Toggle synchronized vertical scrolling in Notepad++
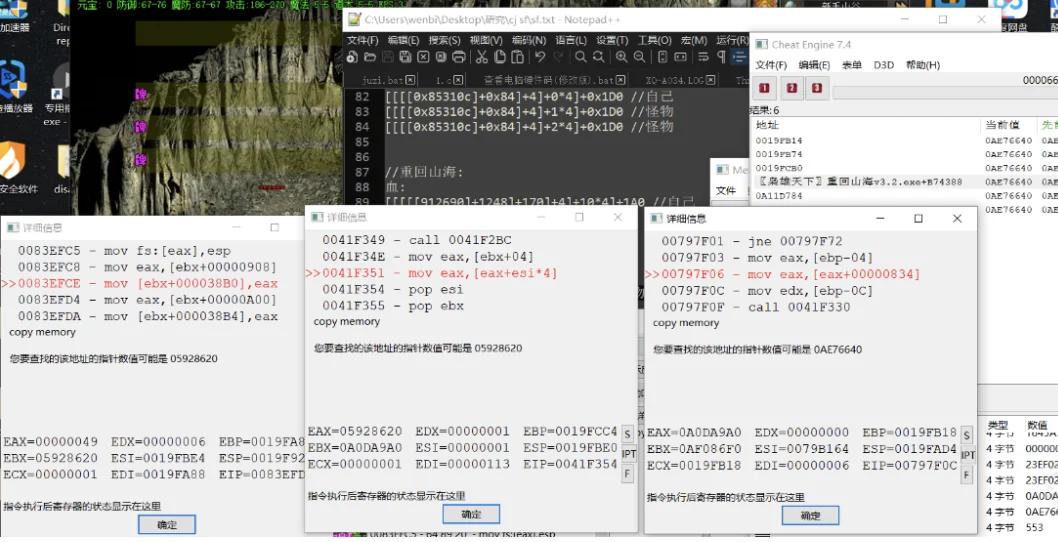Viewport: 1058px width, 542px height. (663, 57)
